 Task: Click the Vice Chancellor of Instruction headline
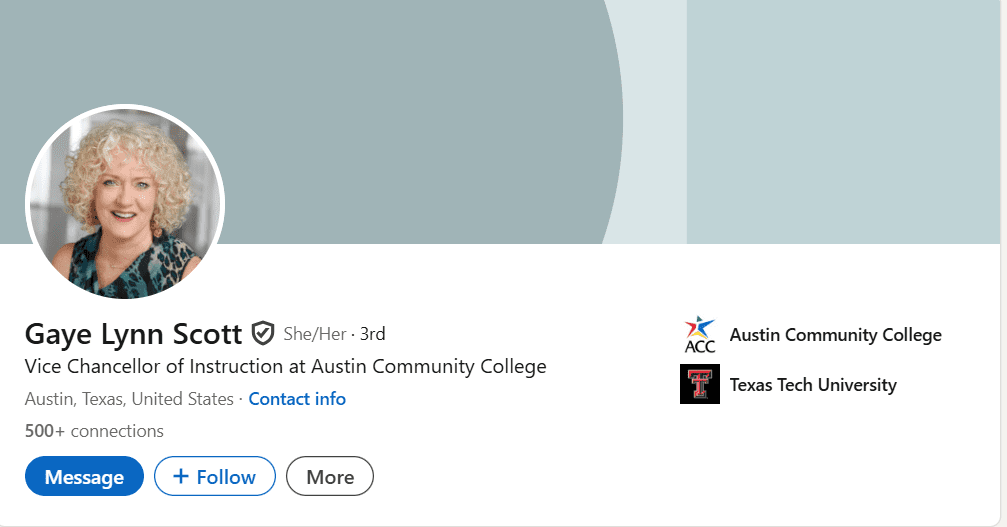(x=285, y=366)
